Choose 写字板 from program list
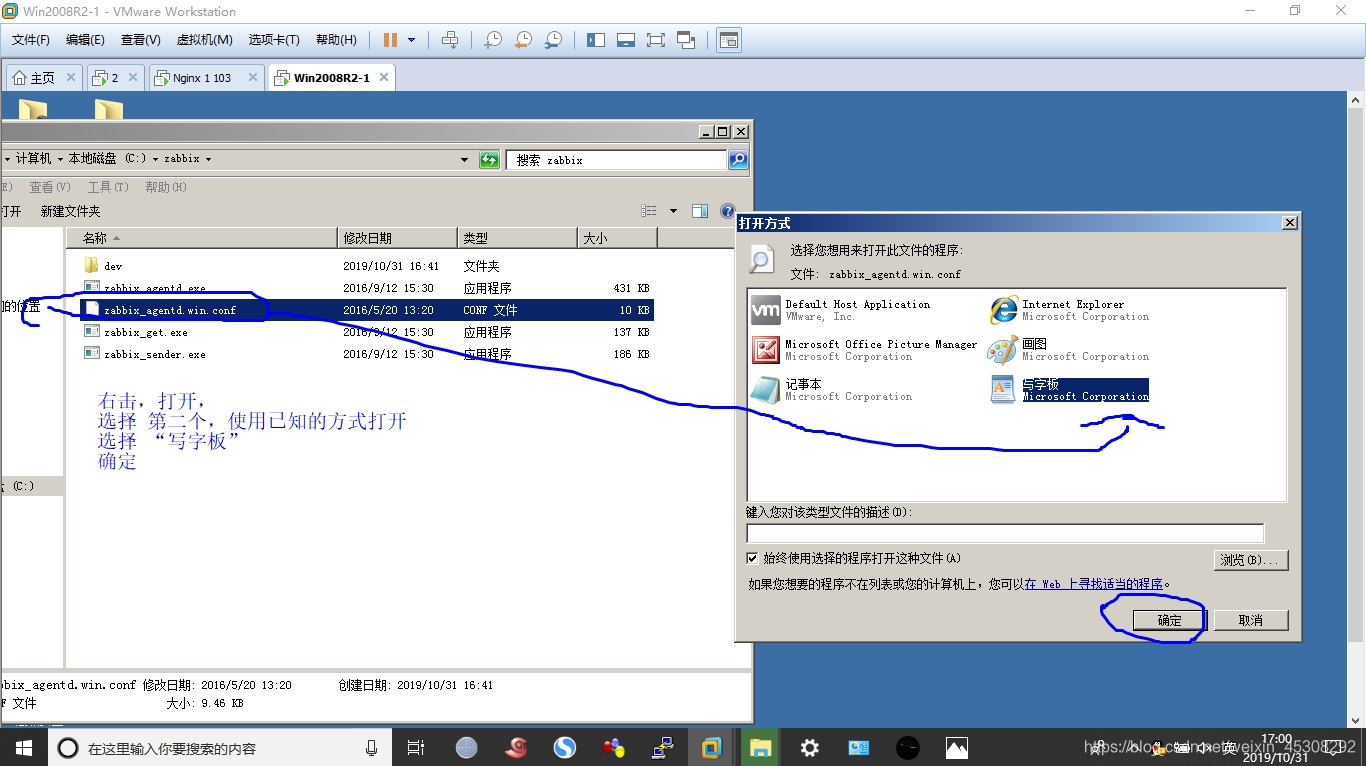Screen dimensions: 1366x766 pyautogui.click(x=1068, y=390)
